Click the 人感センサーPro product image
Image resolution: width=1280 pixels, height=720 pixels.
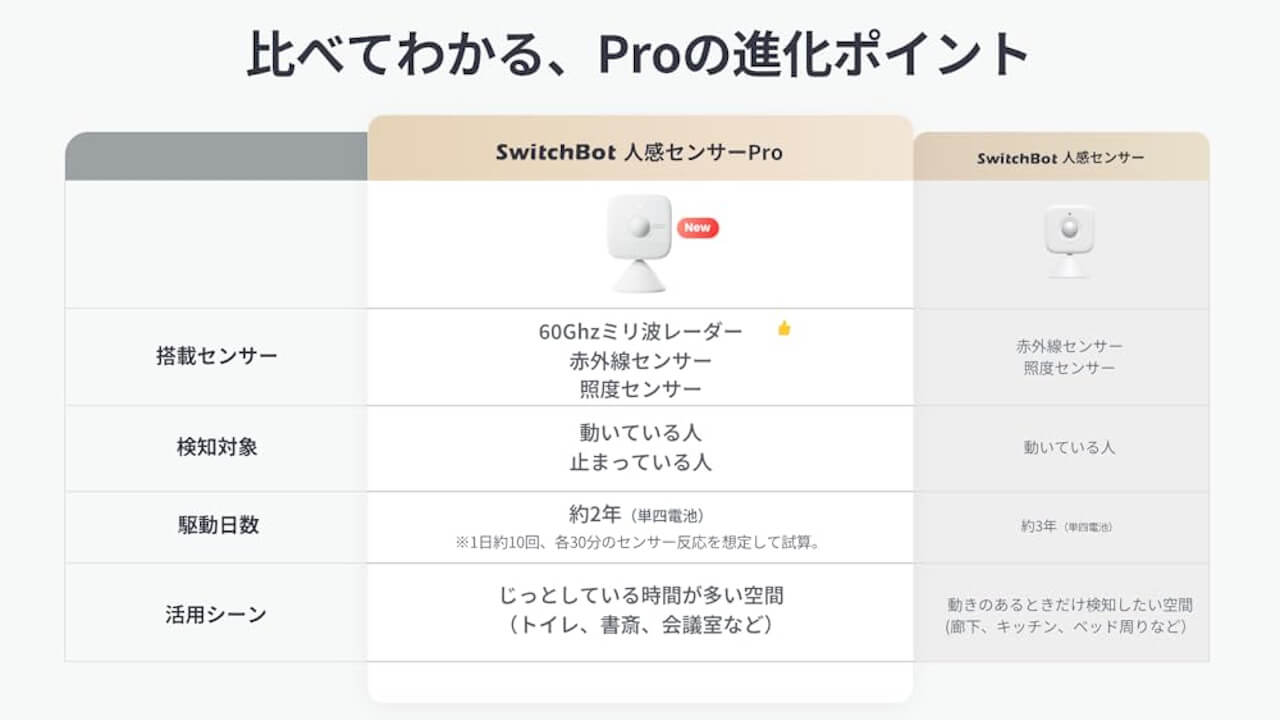click(x=640, y=242)
